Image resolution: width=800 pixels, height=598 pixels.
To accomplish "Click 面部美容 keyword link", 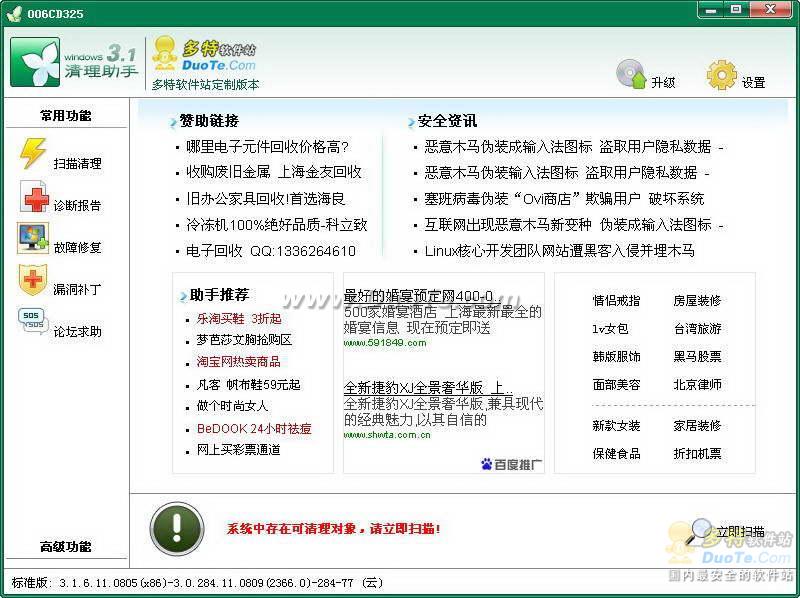I will coord(616,384).
